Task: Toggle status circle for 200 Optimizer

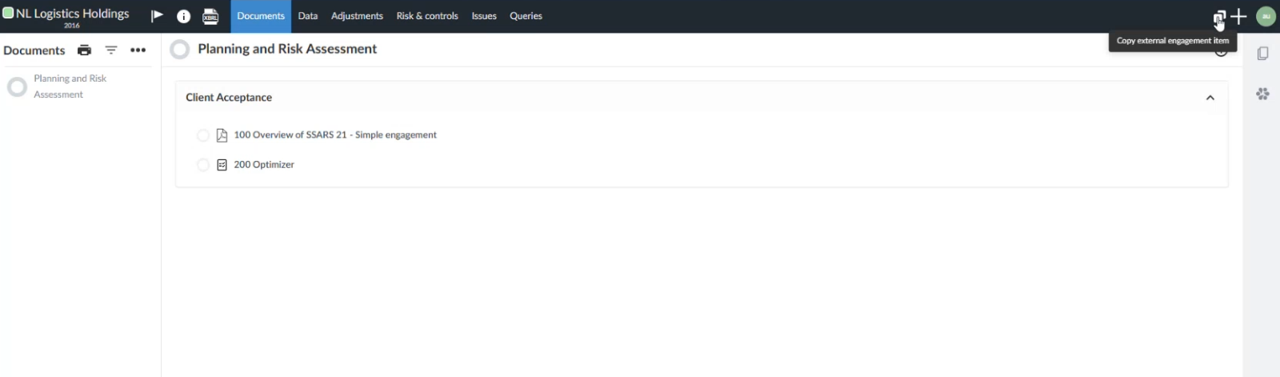Action: click(203, 165)
